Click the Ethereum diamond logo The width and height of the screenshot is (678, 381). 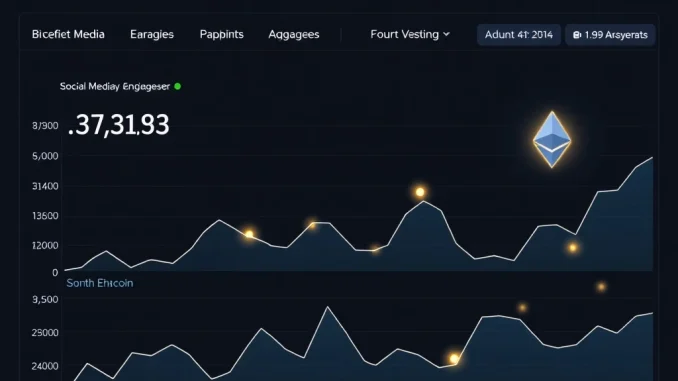tap(552, 139)
